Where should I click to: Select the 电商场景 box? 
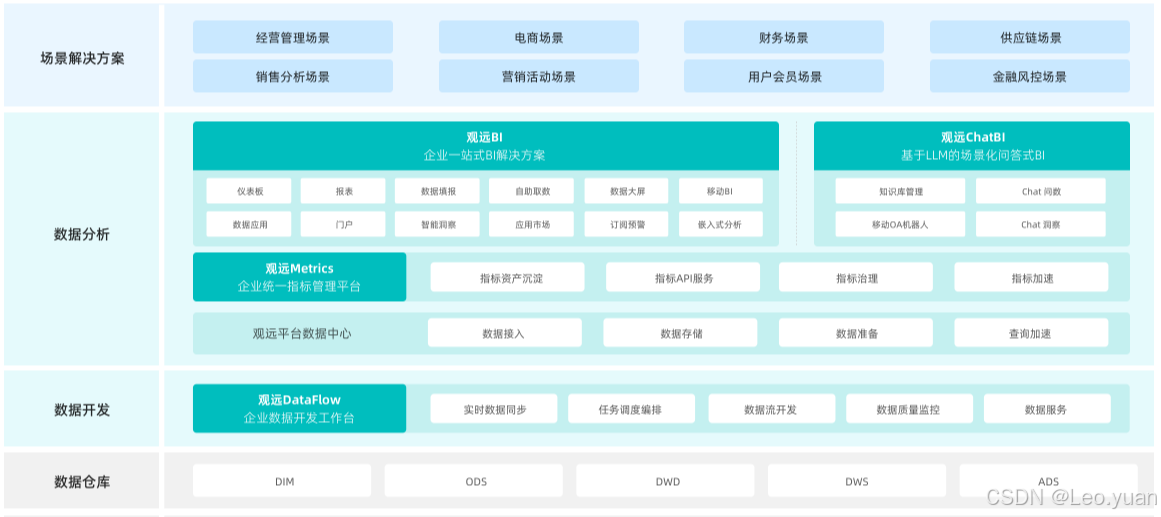click(538, 37)
